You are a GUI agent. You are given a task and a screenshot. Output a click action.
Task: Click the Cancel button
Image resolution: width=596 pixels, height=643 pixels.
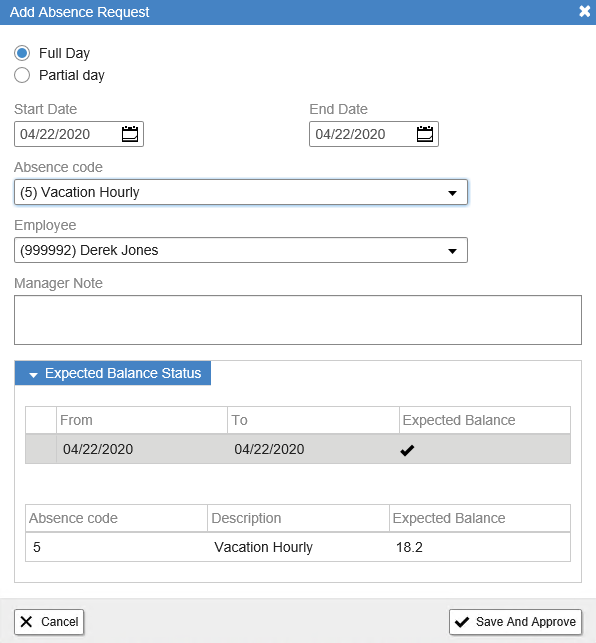click(49, 622)
